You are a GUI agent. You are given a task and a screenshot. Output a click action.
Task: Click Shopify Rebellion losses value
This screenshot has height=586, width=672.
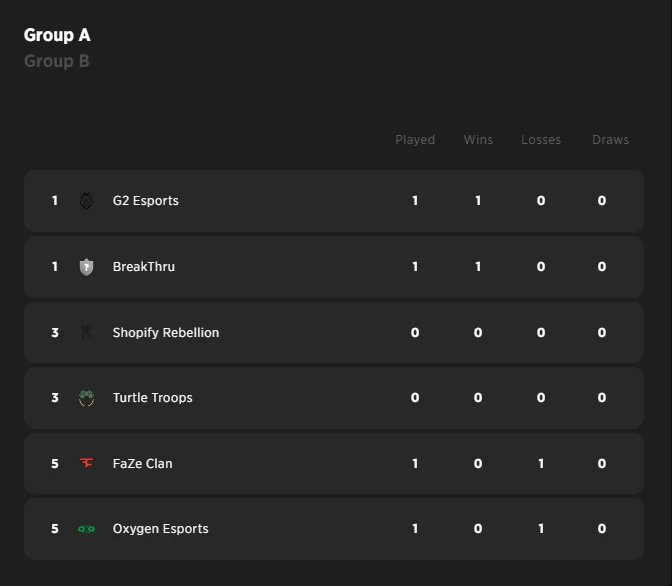541,333
